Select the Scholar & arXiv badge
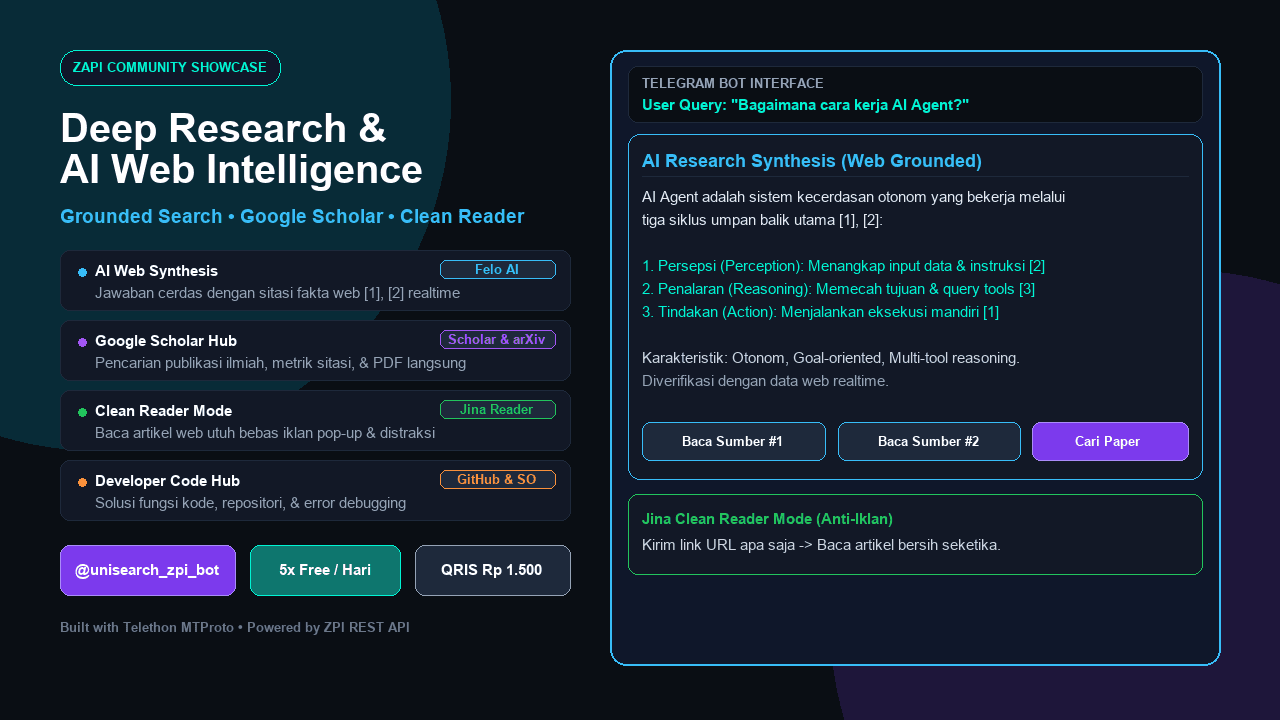Image resolution: width=1280 pixels, height=720 pixels. tap(498, 340)
